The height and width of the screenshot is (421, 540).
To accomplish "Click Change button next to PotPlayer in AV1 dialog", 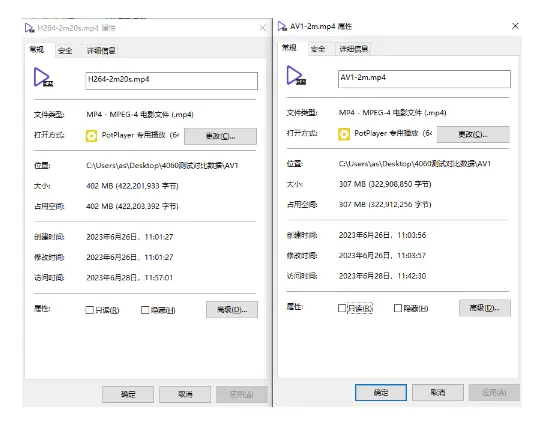I will (473, 134).
